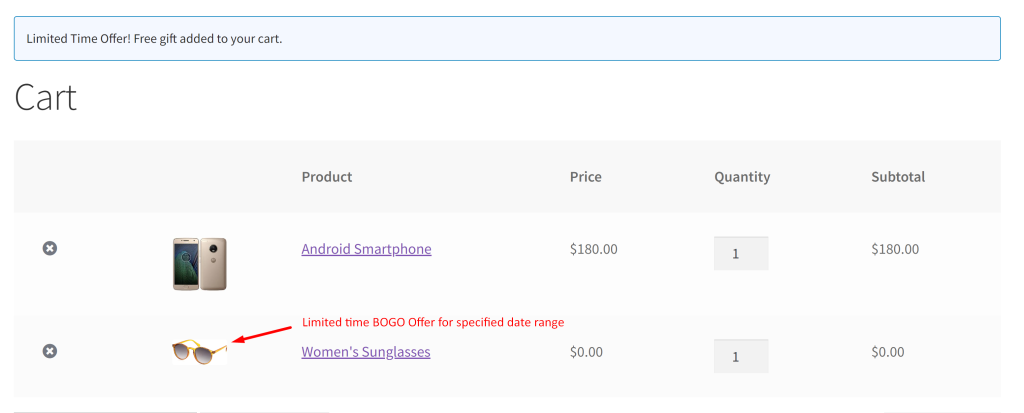Screen dimensions: 1024x413
Task: Click the Cart page heading
Action: [46, 98]
